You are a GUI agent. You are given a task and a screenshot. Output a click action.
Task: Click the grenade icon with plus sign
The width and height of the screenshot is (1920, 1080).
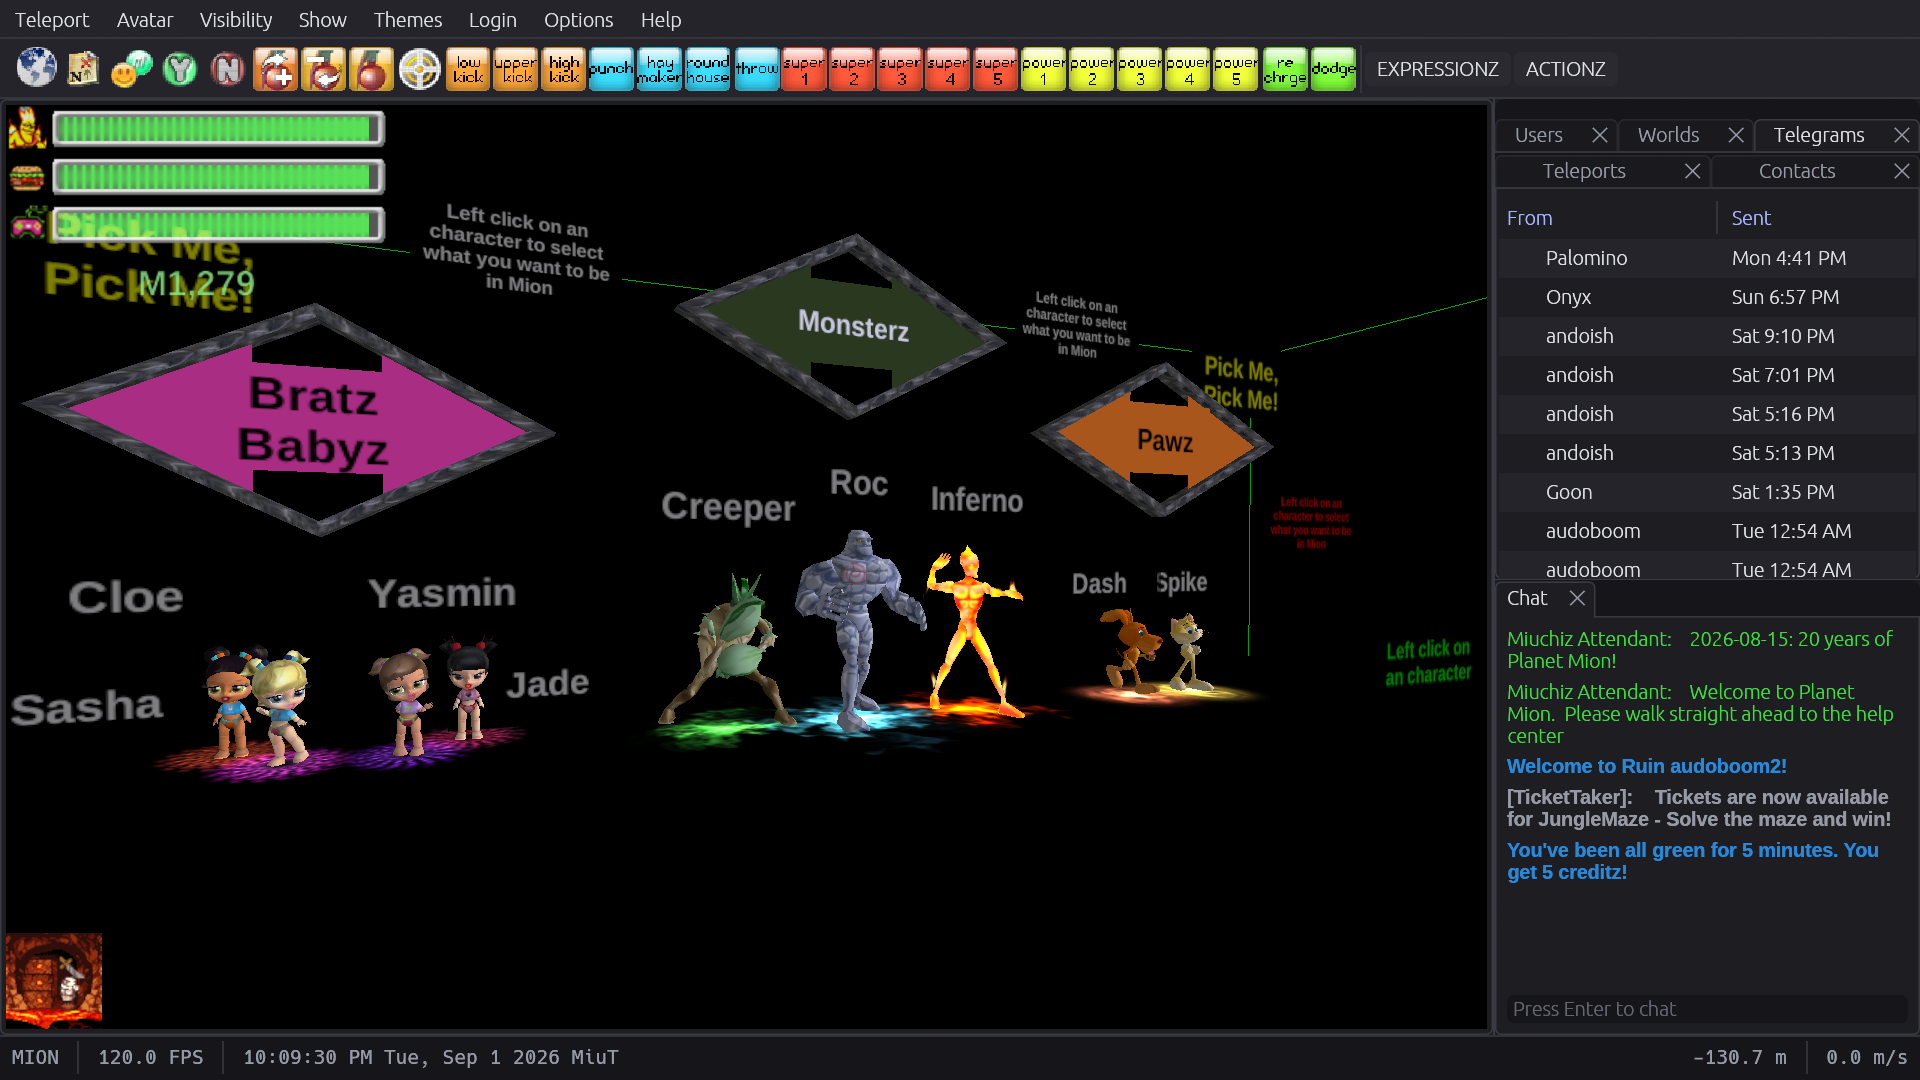click(x=276, y=69)
